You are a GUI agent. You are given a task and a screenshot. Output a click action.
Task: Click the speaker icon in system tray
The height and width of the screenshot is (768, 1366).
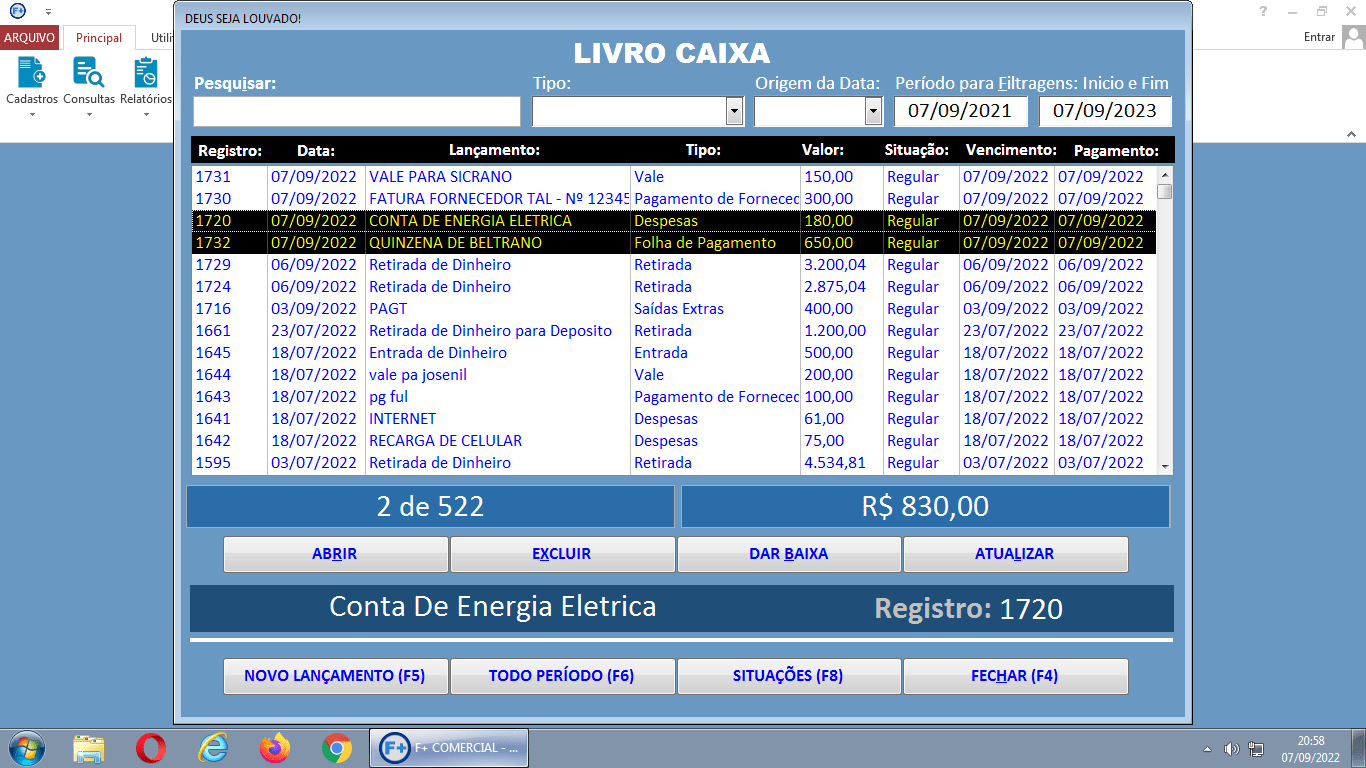pos(1232,747)
